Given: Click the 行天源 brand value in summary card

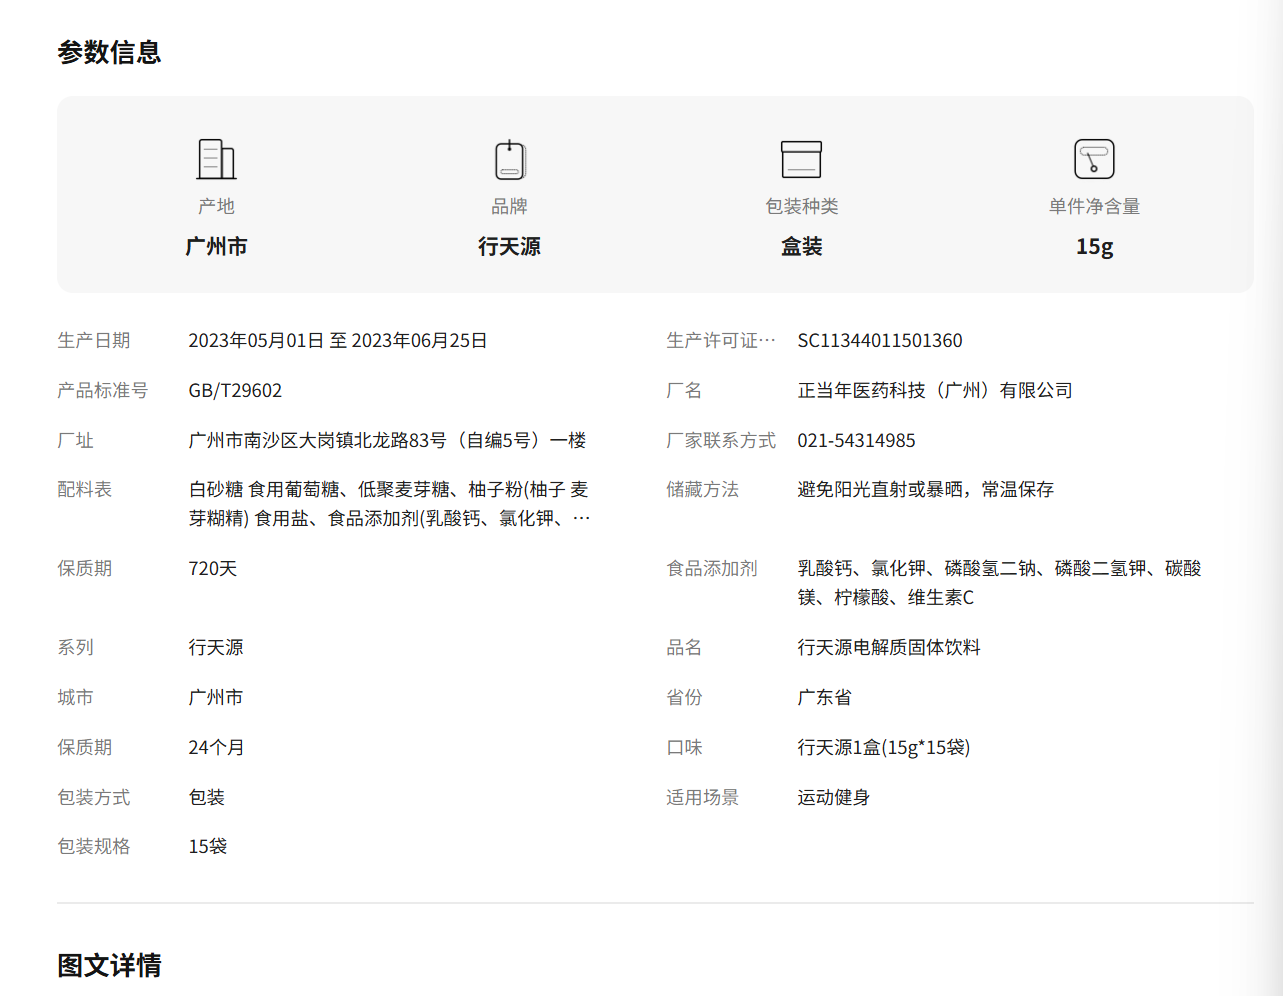Looking at the screenshot, I should [509, 246].
